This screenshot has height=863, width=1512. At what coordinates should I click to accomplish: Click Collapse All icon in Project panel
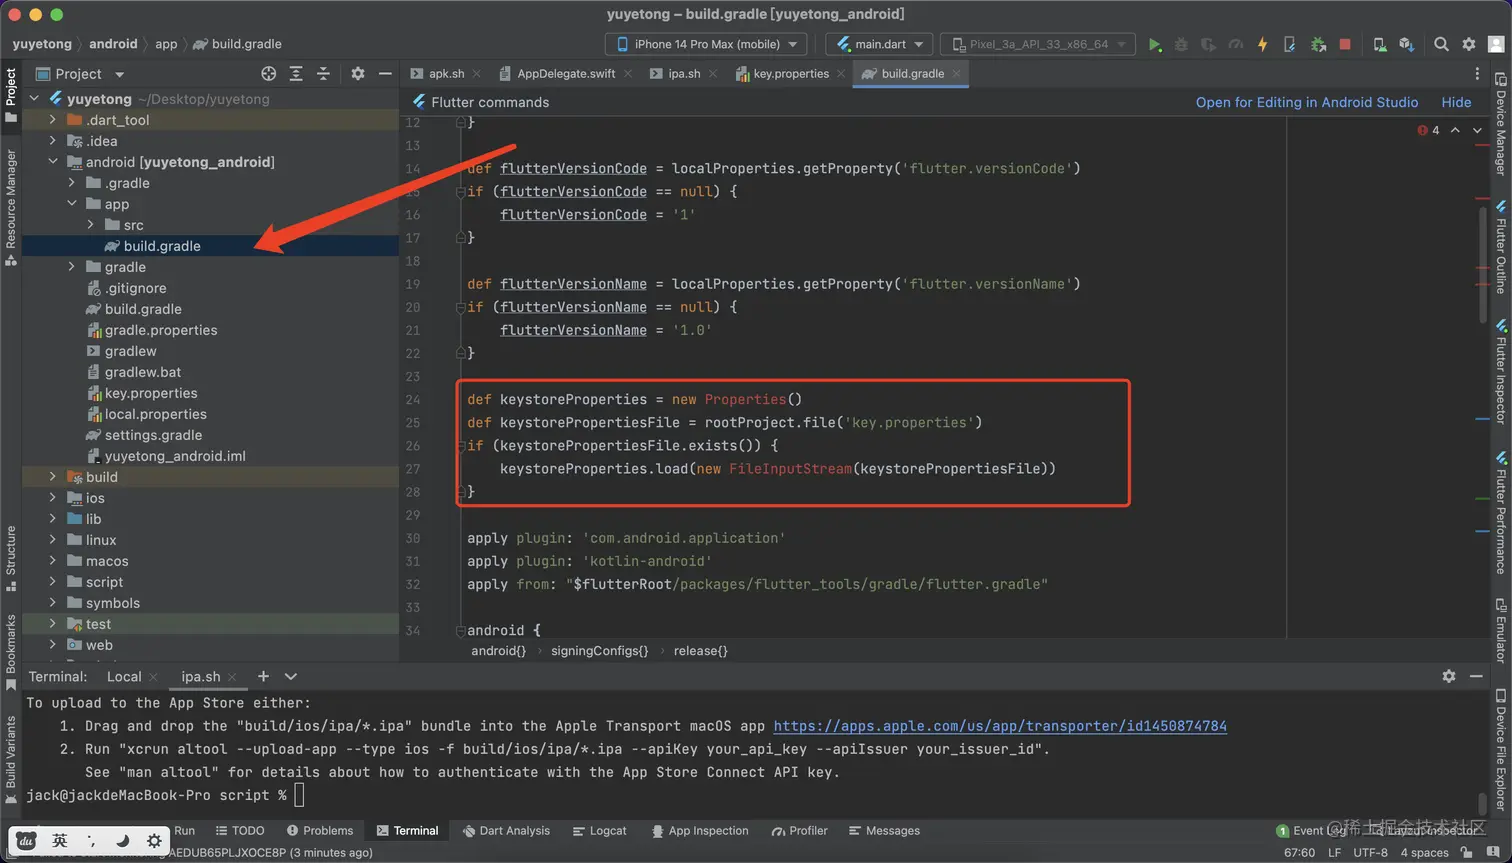tap(323, 74)
